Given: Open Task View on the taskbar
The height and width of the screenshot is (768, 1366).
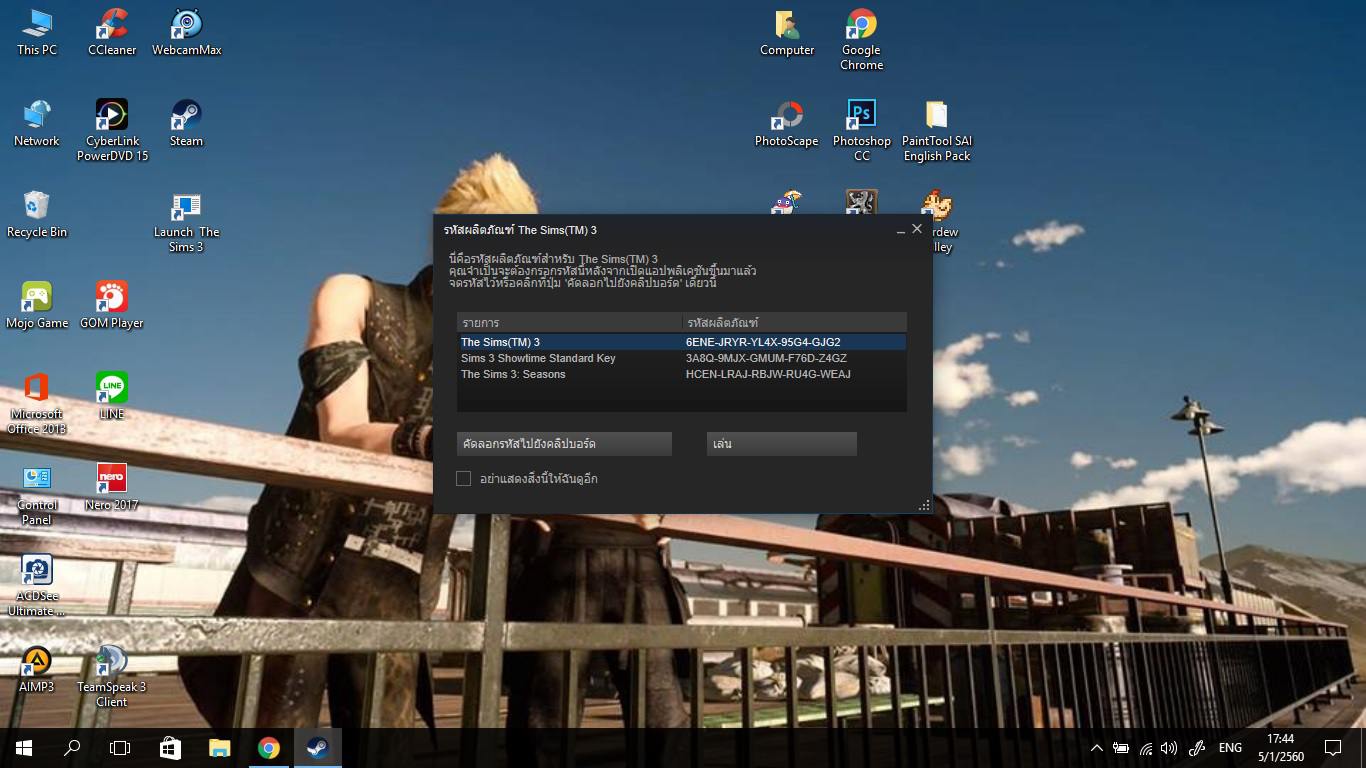Looking at the screenshot, I should (x=120, y=748).
